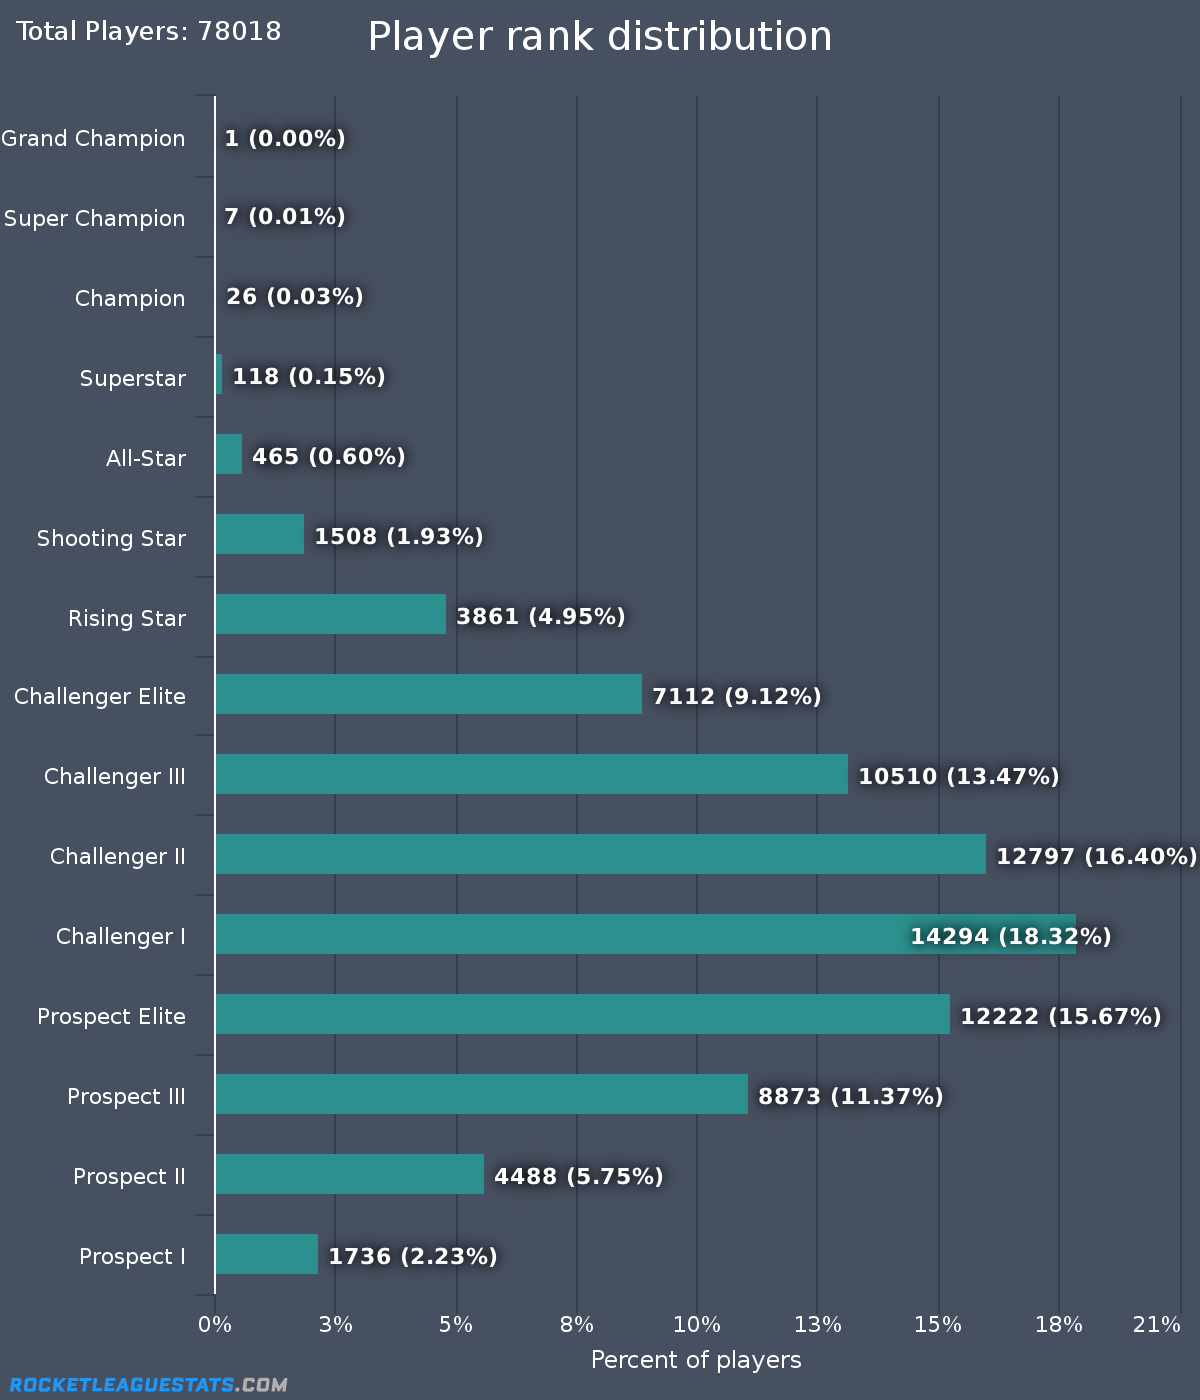This screenshot has height=1400, width=1200.
Task: Click the Prospect Elite bar
Action: tap(582, 1014)
